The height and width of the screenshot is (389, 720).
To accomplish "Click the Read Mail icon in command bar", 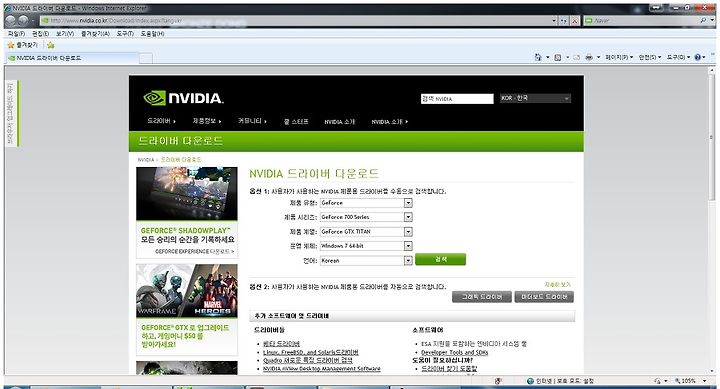I will 576,57.
